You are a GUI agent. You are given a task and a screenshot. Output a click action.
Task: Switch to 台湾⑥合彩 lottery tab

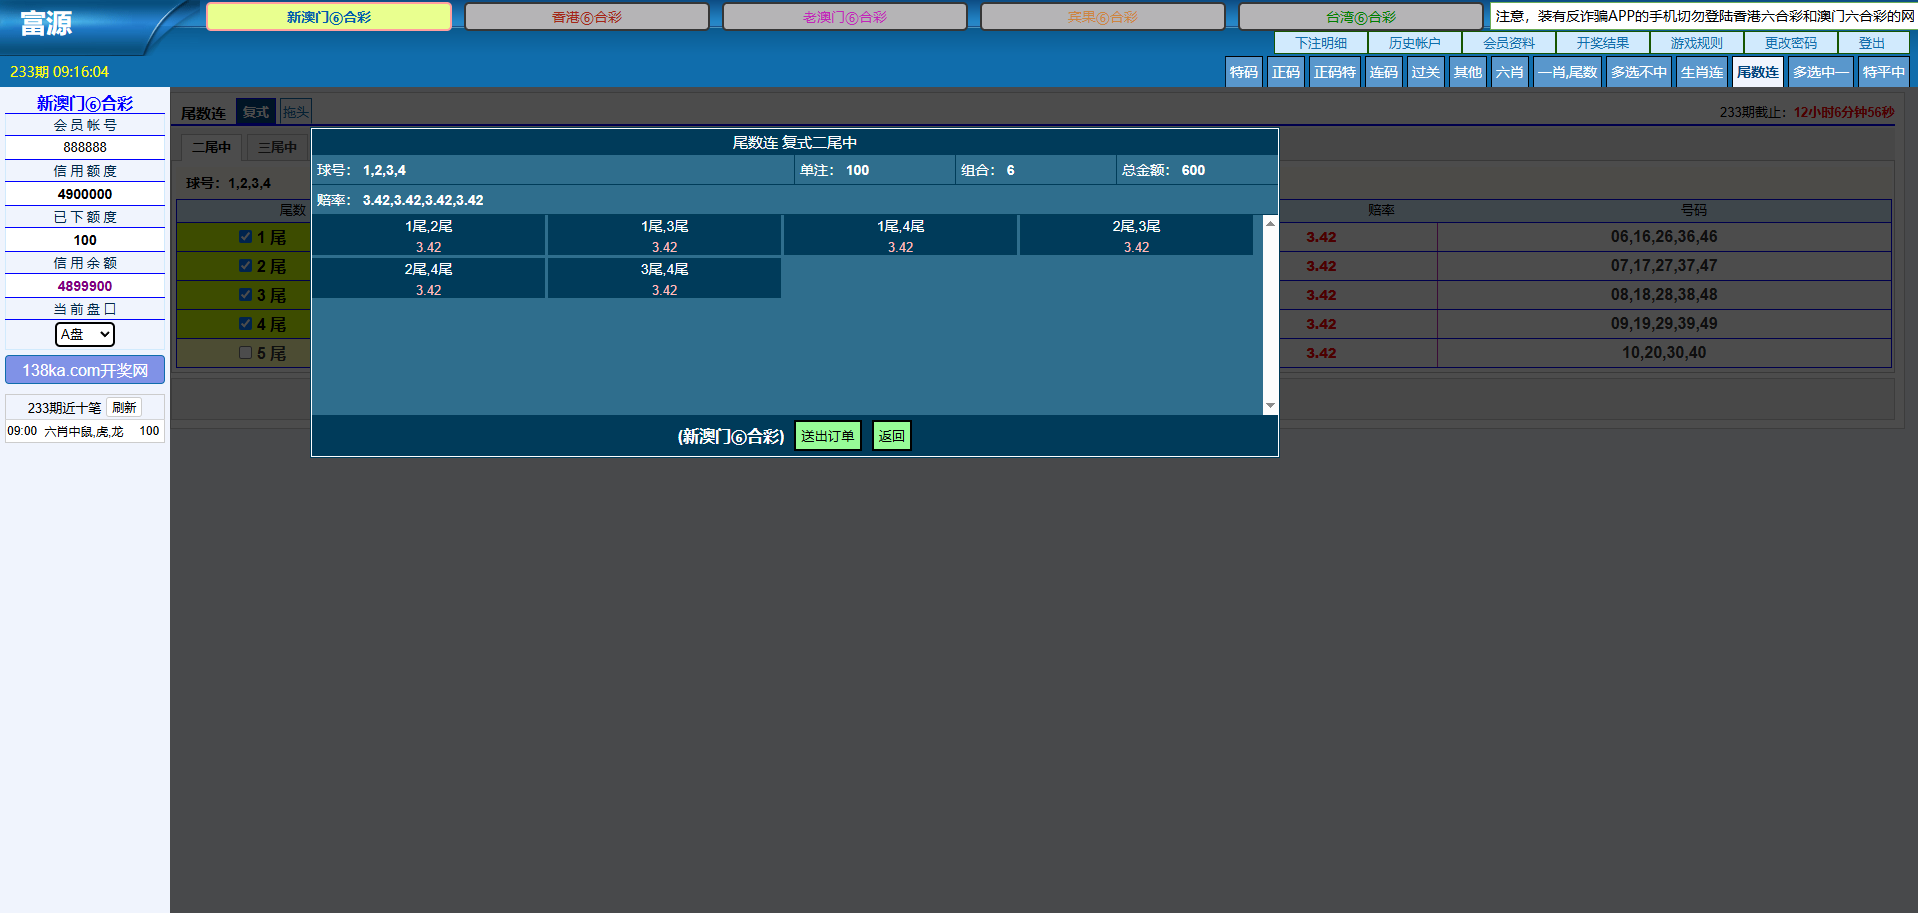(1361, 17)
